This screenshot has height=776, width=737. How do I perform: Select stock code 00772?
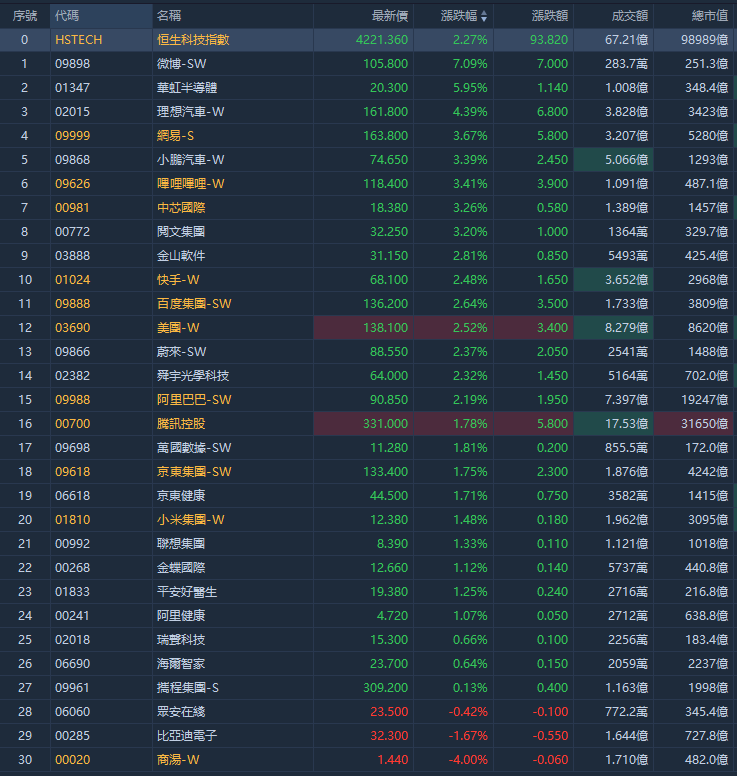[72, 232]
